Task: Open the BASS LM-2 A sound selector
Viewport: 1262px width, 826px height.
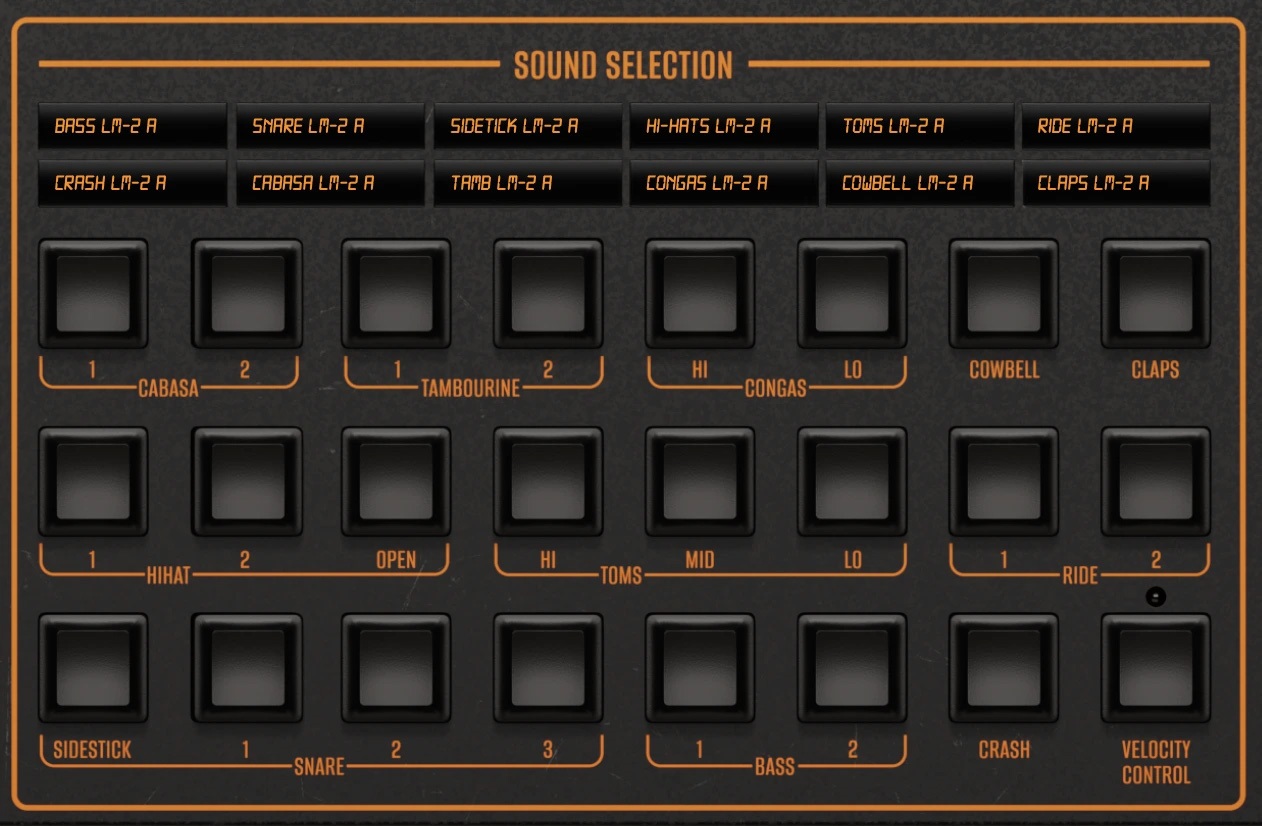Action: pyautogui.click(x=131, y=125)
